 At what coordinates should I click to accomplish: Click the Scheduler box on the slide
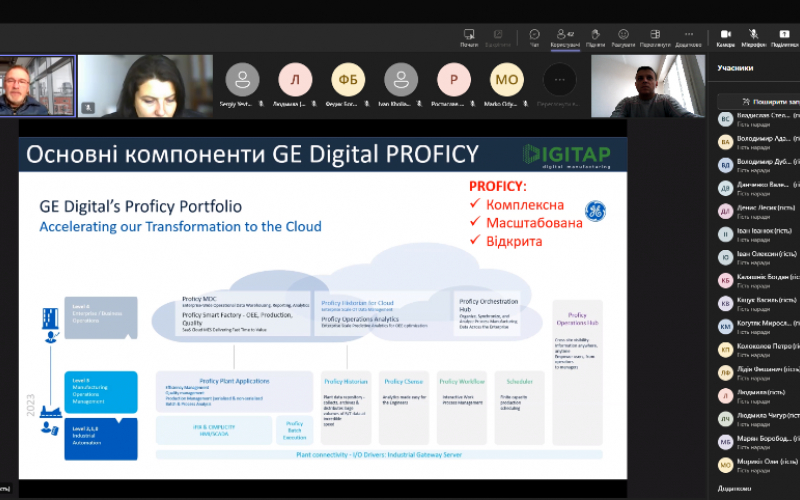519,408
